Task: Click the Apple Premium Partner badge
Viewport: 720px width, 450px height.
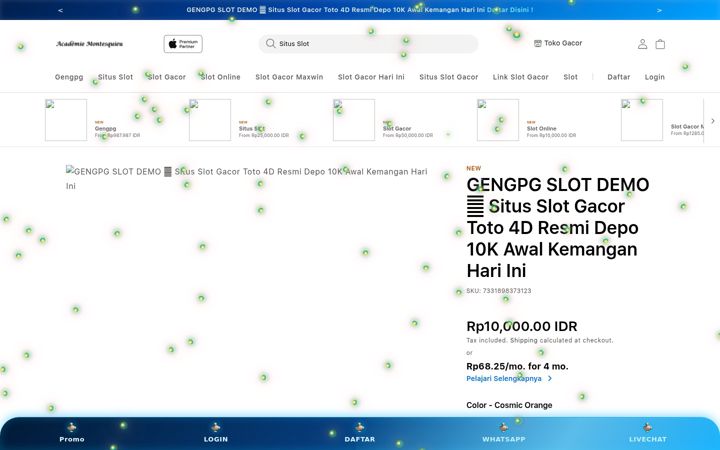Action: click(183, 44)
